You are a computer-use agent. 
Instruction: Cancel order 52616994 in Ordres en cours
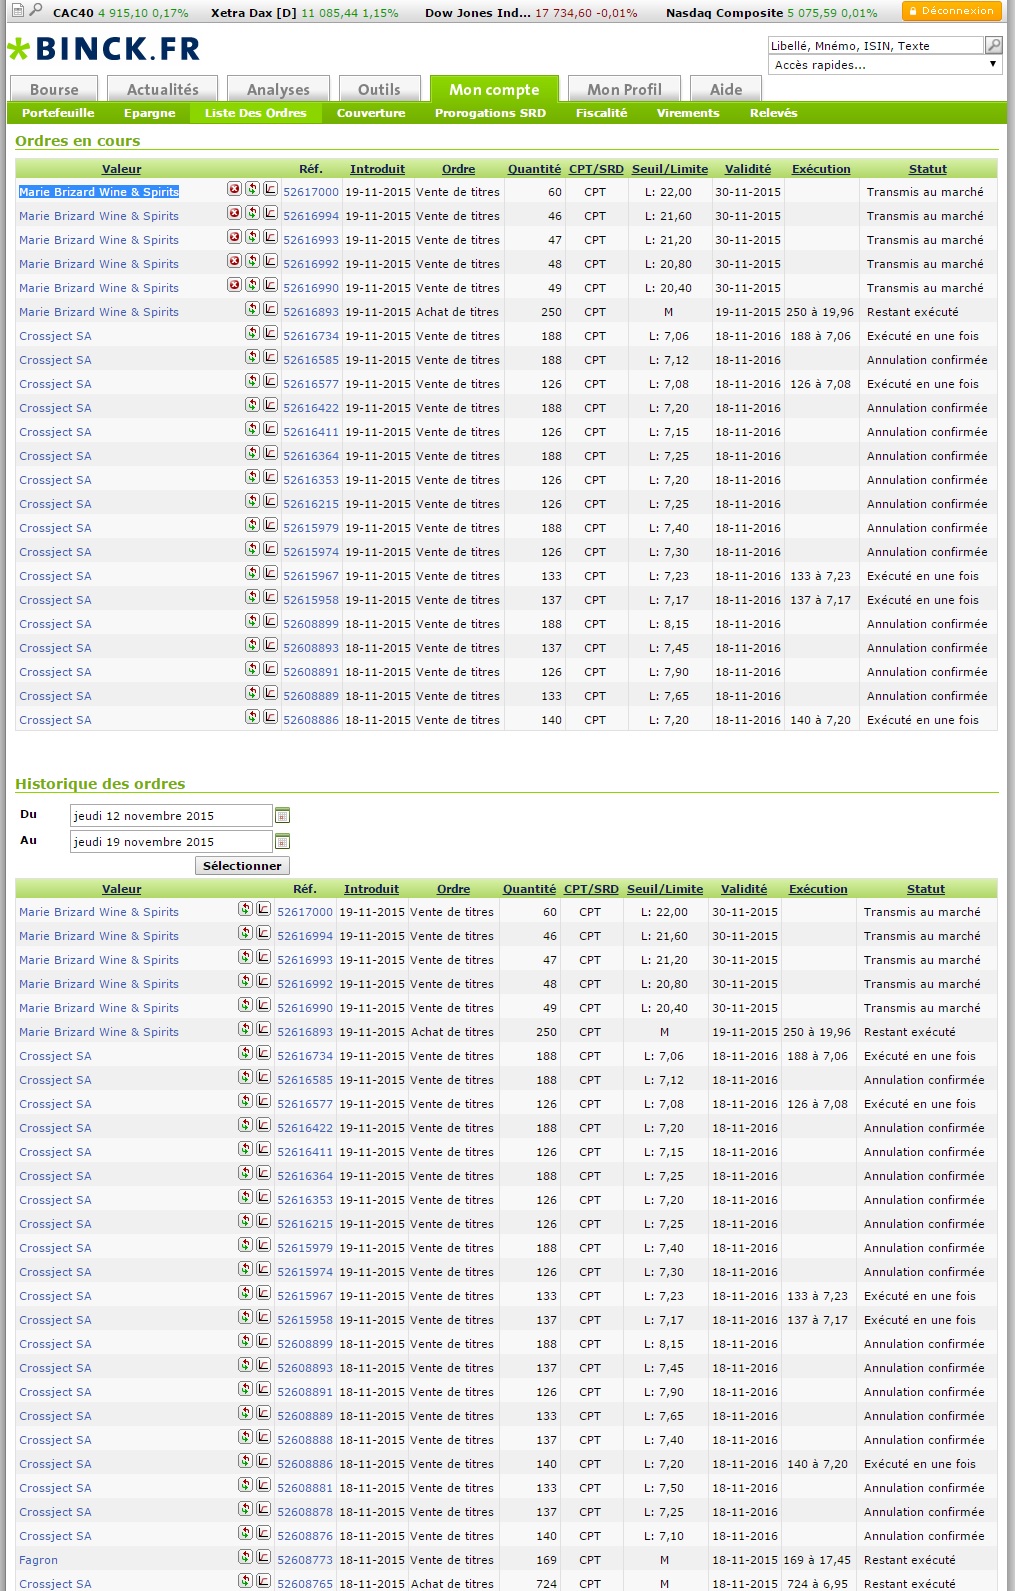tap(234, 213)
